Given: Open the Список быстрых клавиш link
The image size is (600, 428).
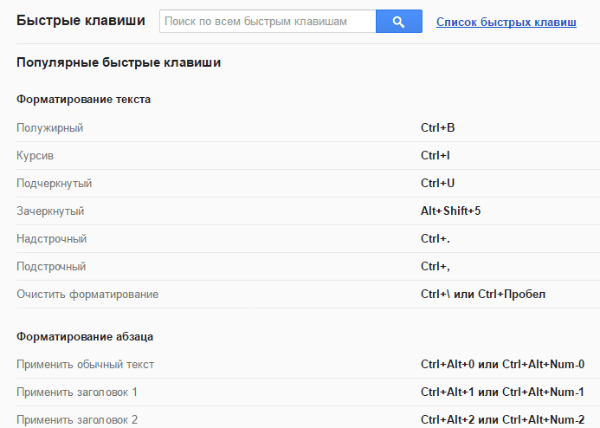Looking at the screenshot, I should 506,22.
